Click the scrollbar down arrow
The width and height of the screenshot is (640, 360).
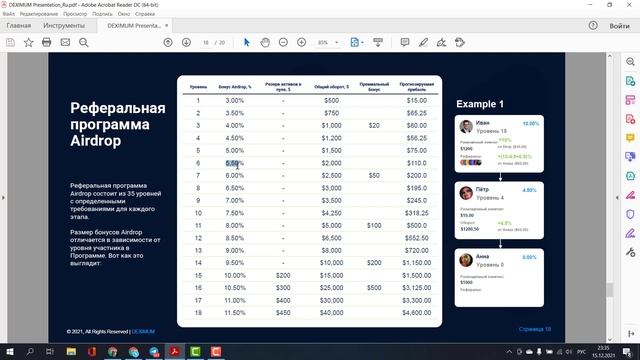click(x=610, y=339)
